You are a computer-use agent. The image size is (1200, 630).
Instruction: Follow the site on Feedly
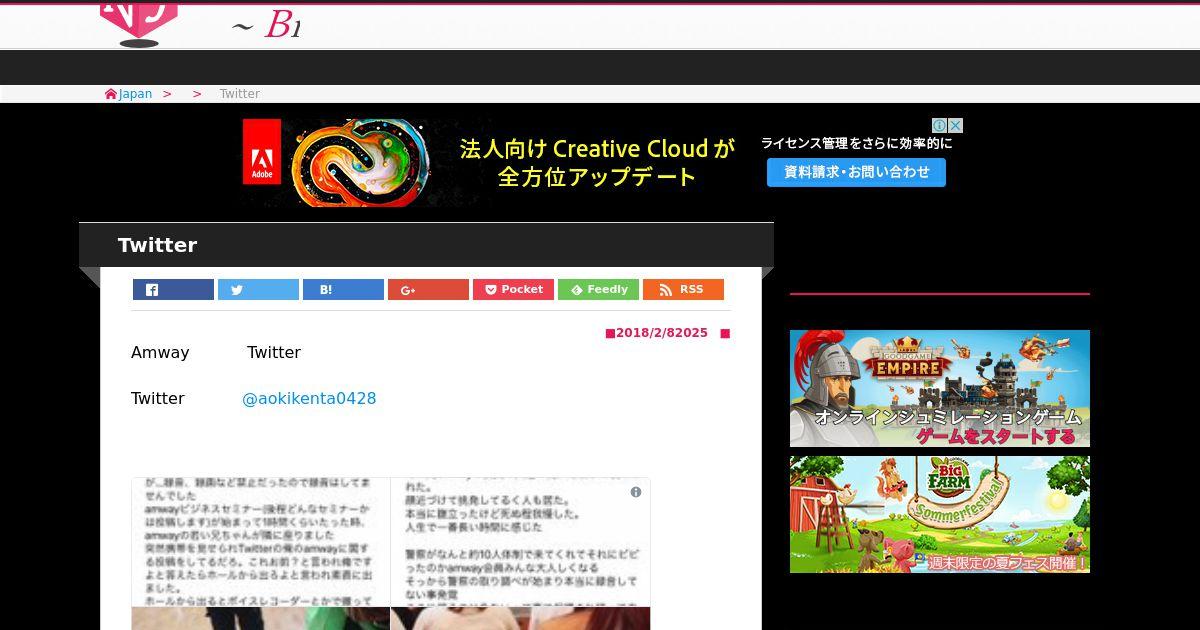(x=598, y=290)
